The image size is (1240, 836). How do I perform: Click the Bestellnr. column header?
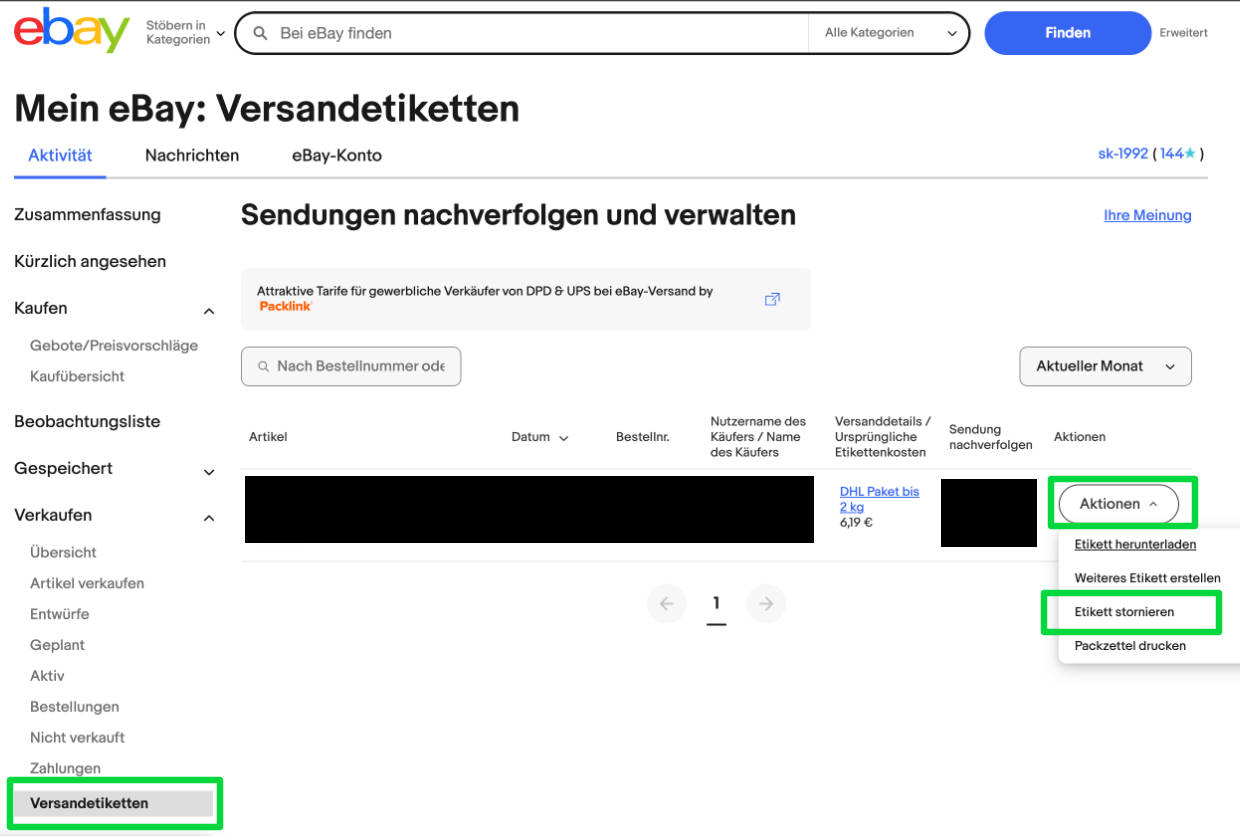point(642,437)
